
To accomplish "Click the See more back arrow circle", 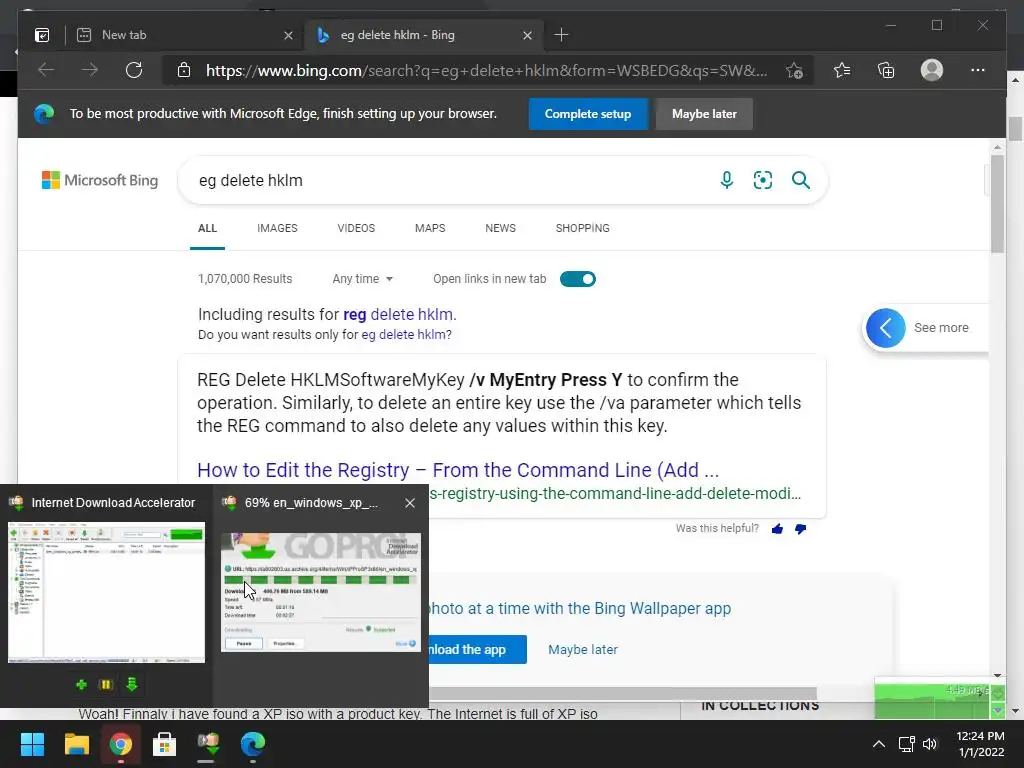I will click(886, 328).
